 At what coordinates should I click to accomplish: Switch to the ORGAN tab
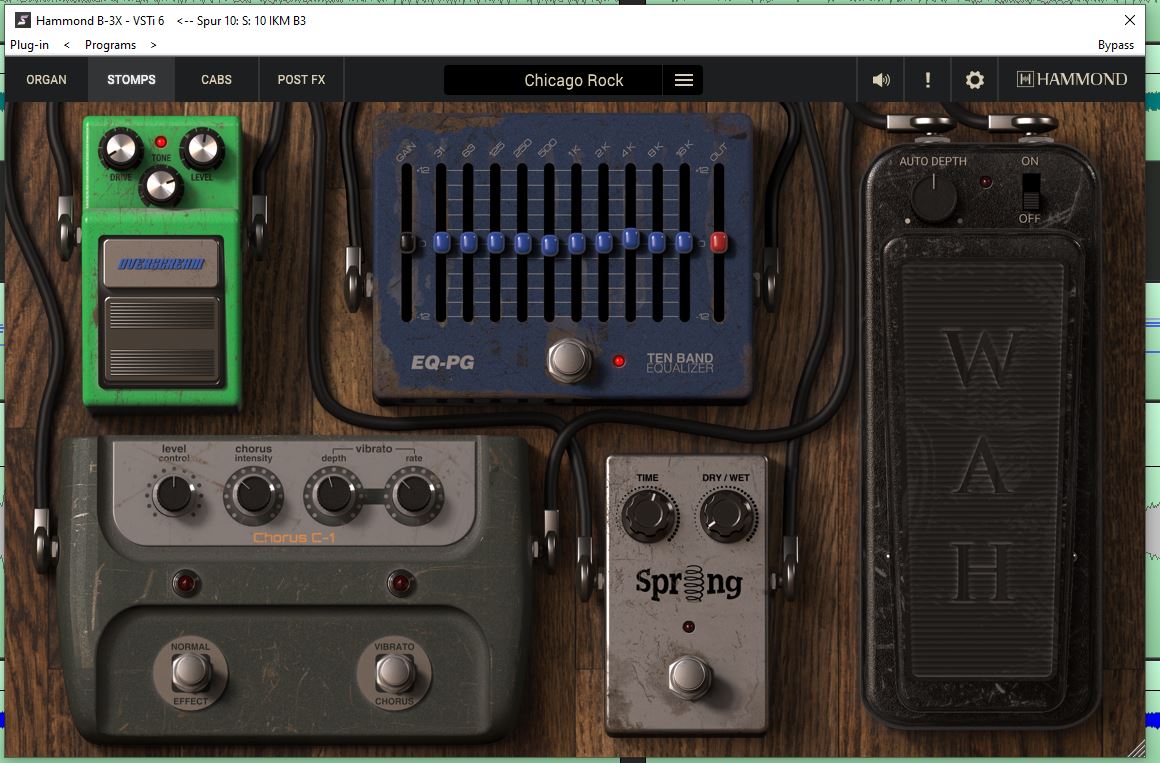[x=47, y=80]
